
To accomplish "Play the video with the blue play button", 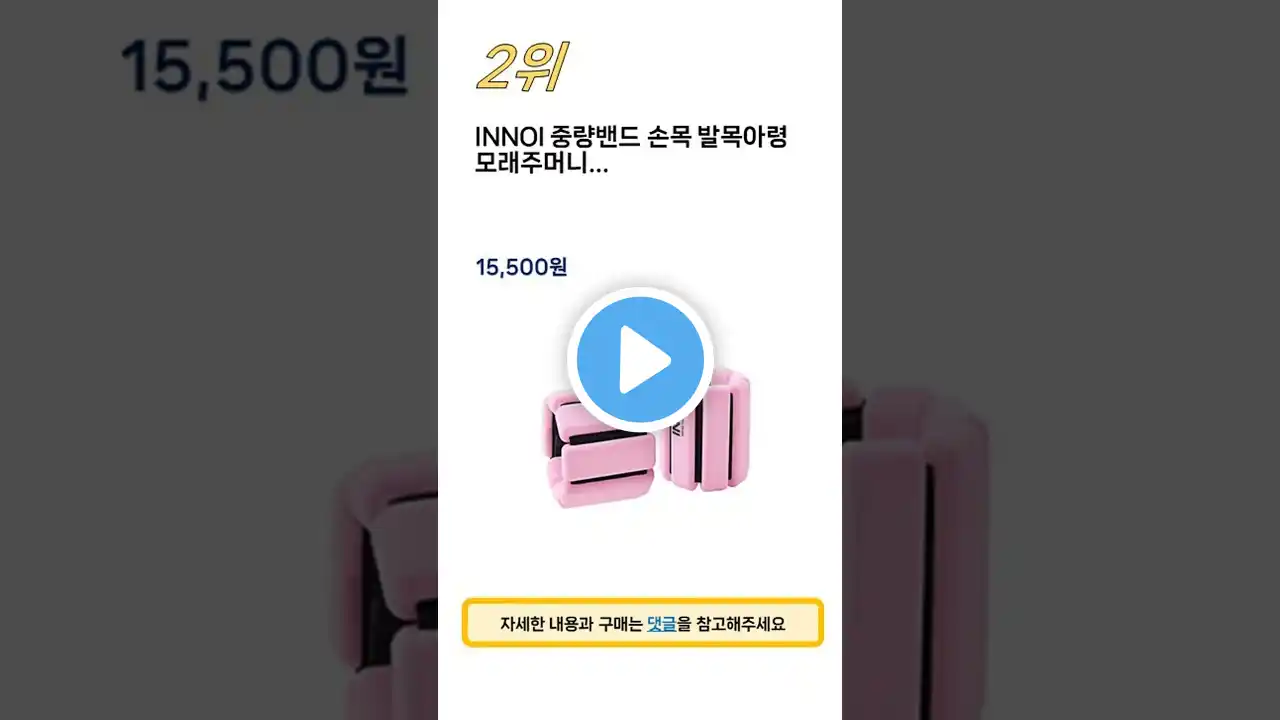I will (640, 359).
